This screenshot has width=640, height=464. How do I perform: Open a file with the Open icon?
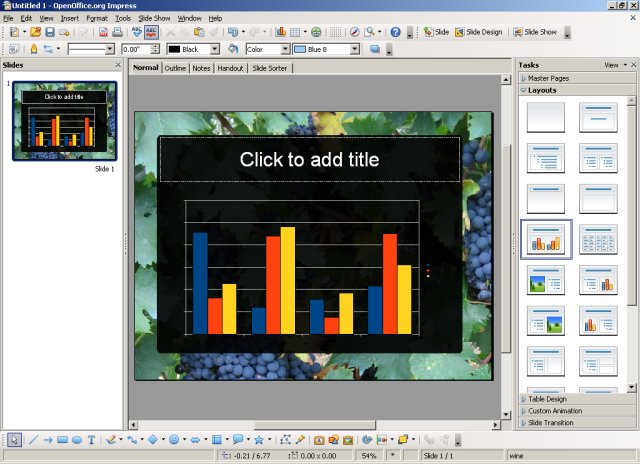point(36,32)
